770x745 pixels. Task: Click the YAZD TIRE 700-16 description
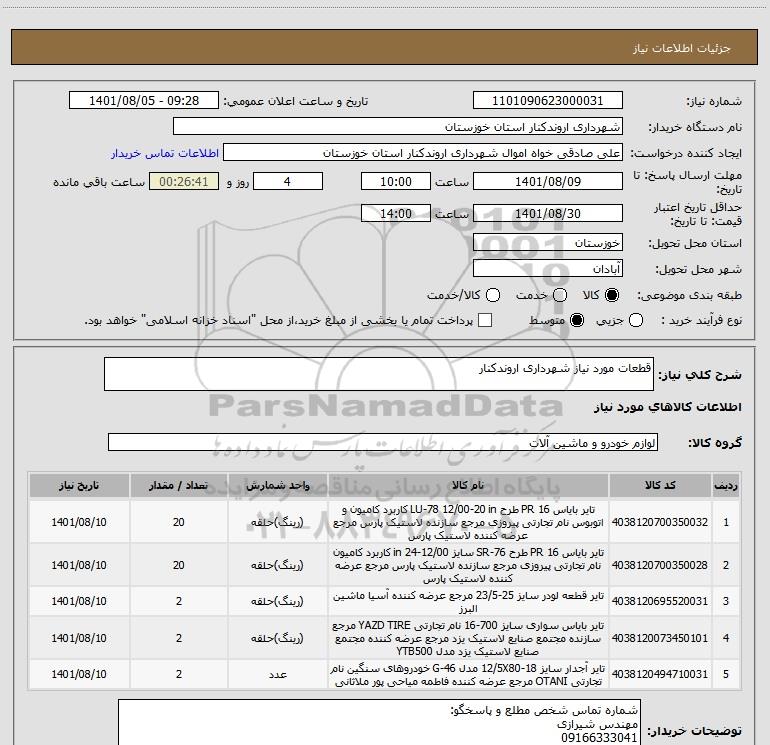tap(468, 638)
